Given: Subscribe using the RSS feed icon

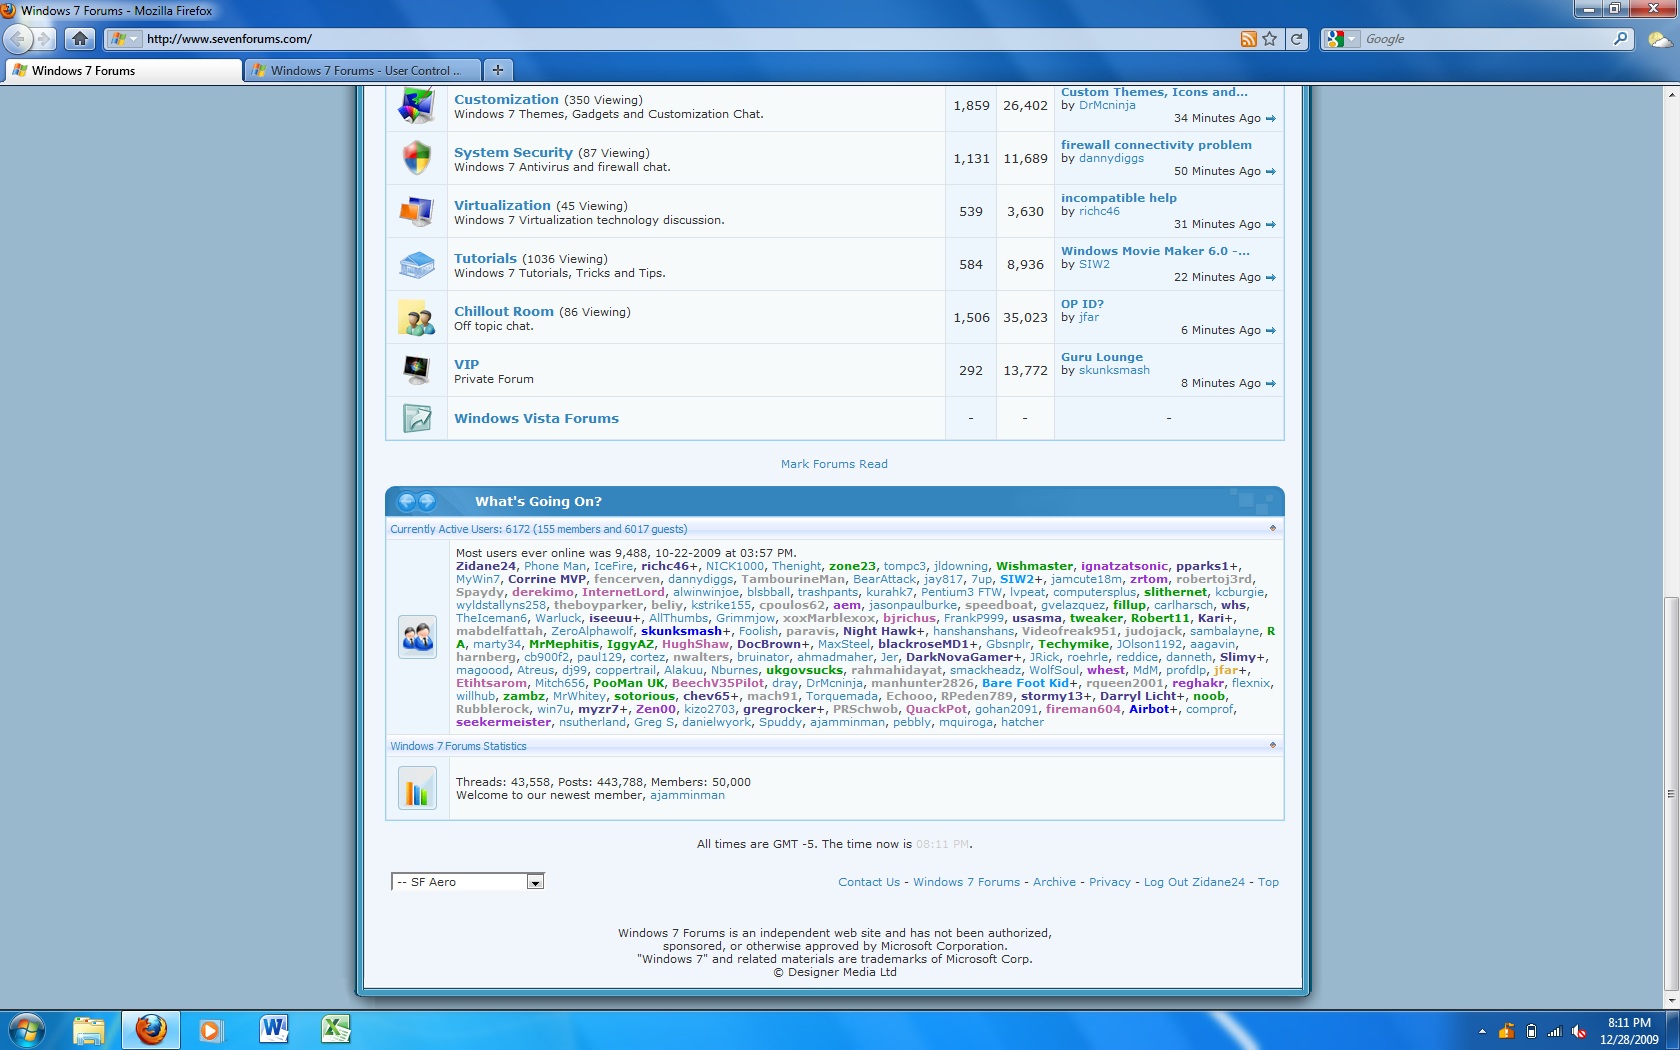Looking at the screenshot, I should pyautogui.click(x=1248, y=39).
